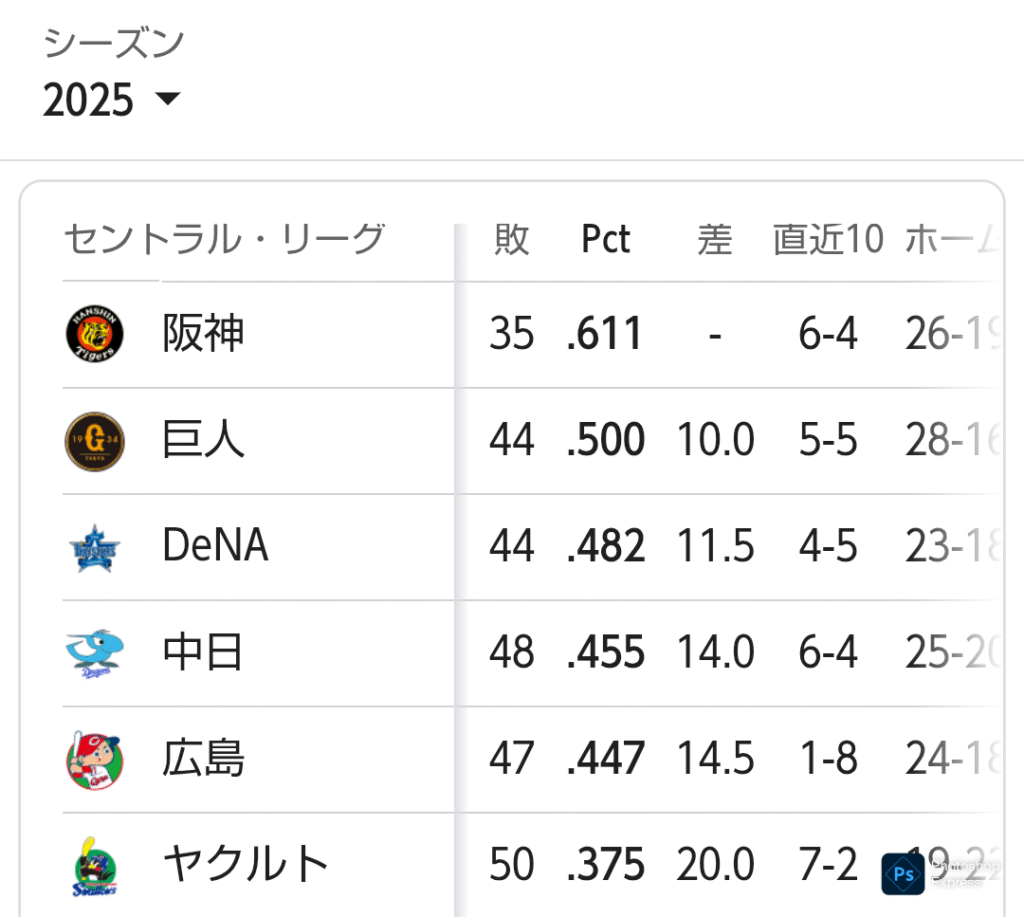
Task: Click the Hanshin Tigers logo icon
Action: coord(95,334)
